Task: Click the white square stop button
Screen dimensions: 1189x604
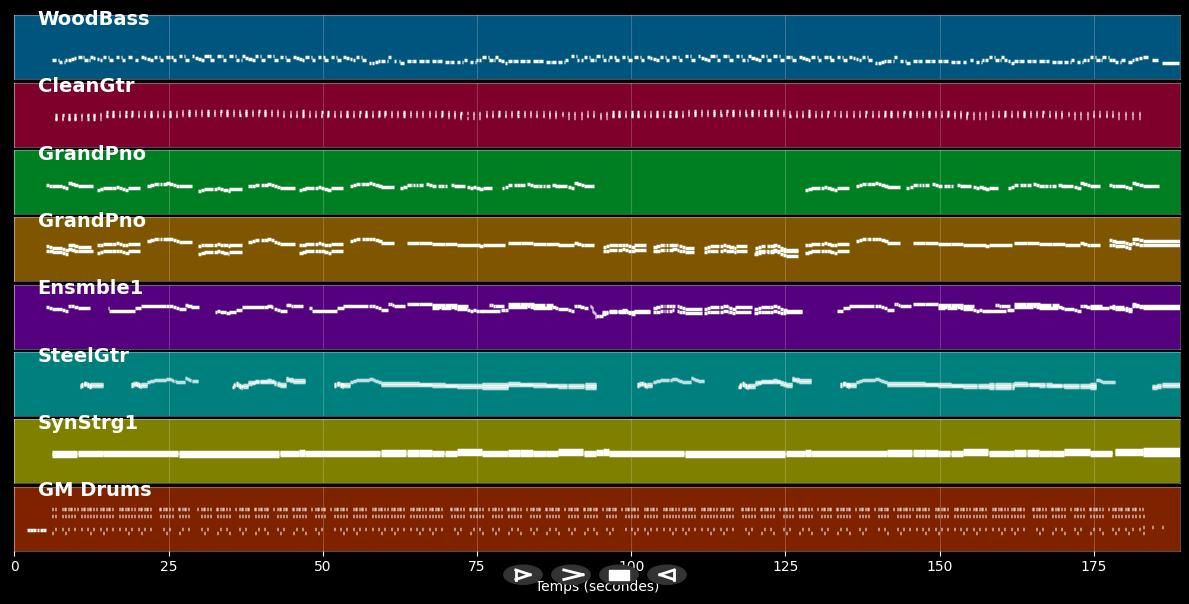Action: (619, 575)
